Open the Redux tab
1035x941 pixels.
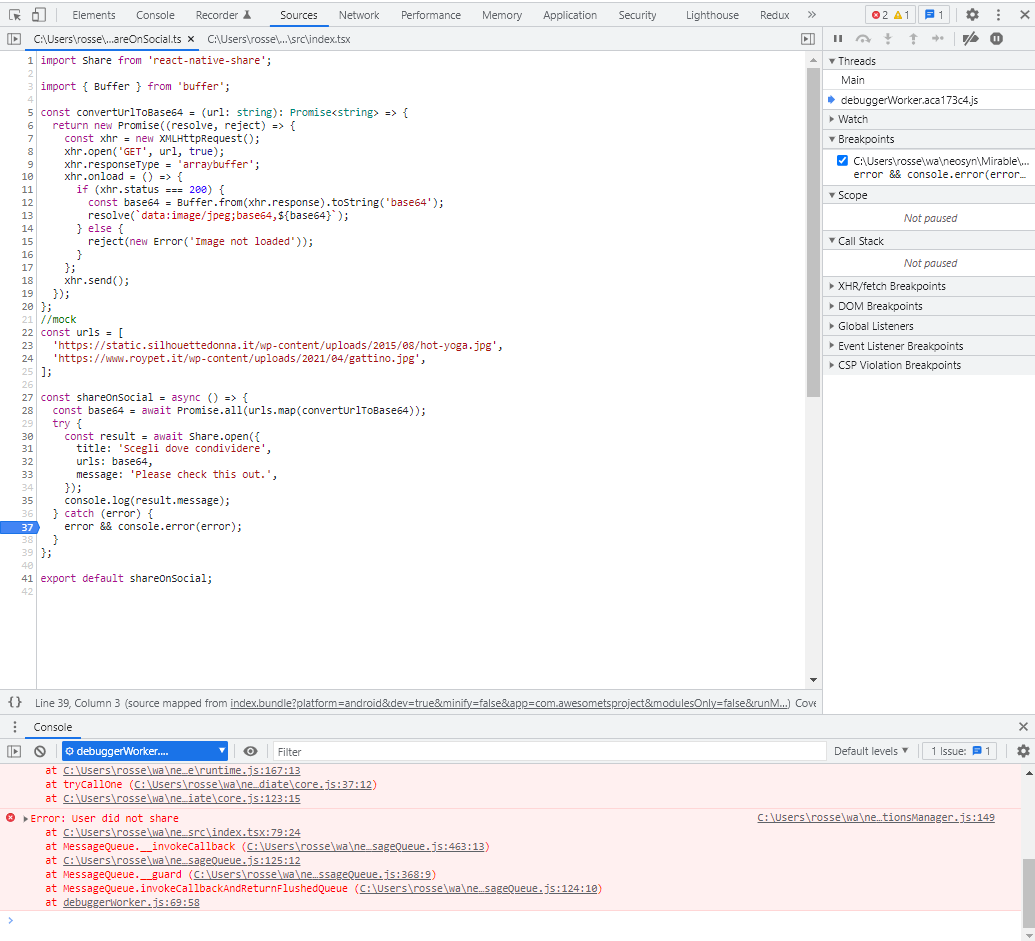click(x=774, y=15)
